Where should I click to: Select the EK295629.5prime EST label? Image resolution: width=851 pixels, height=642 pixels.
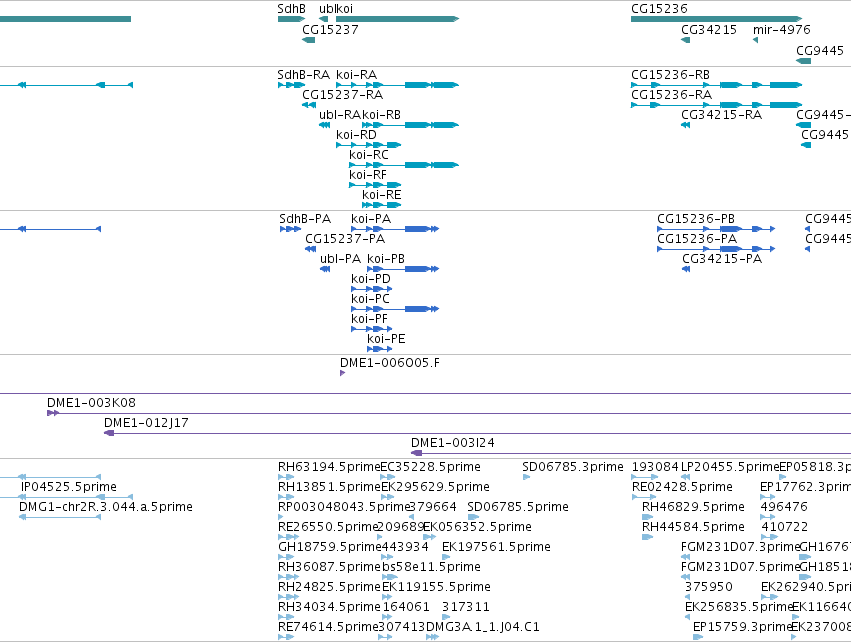pyautogui.click(x=435, y=487)
